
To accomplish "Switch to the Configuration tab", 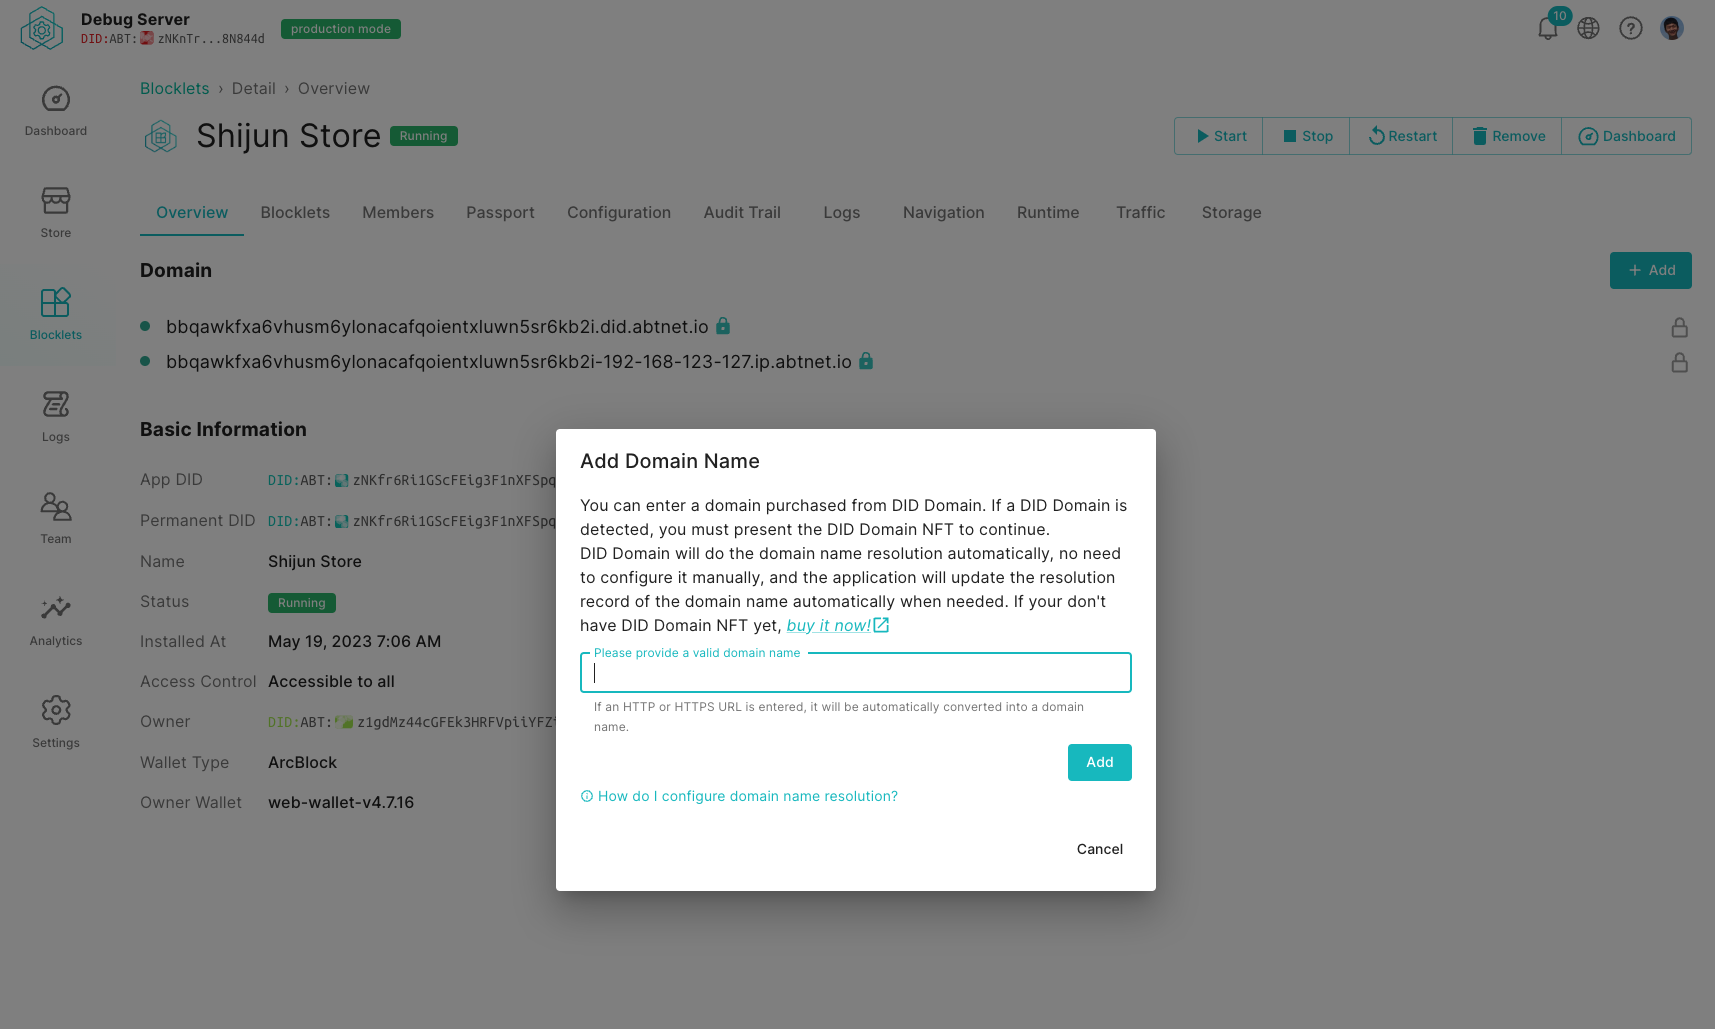I will (x=618, y=212).
